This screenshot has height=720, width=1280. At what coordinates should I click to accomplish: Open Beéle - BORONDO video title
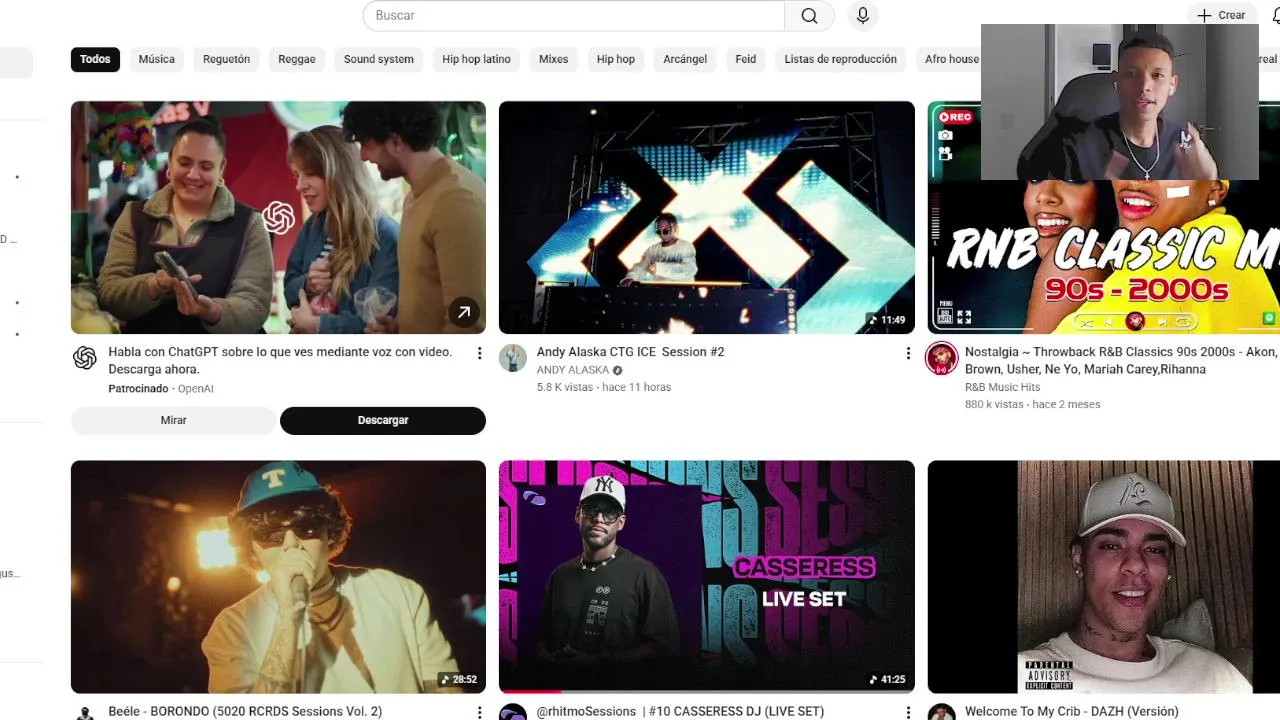(245, 711)
